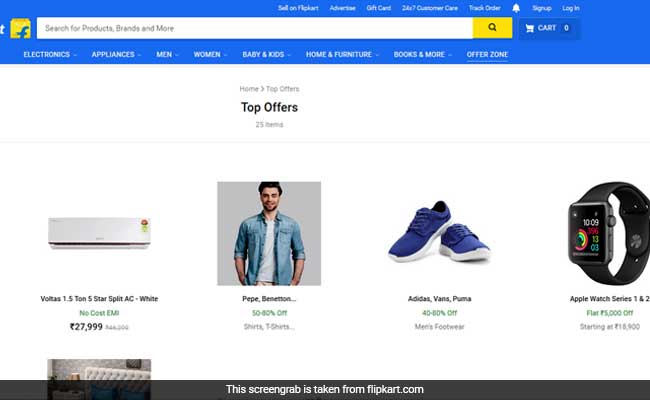Open the Gift Card link
The height and width of the screenshot is (400, 650).
[x=379, y=8]
